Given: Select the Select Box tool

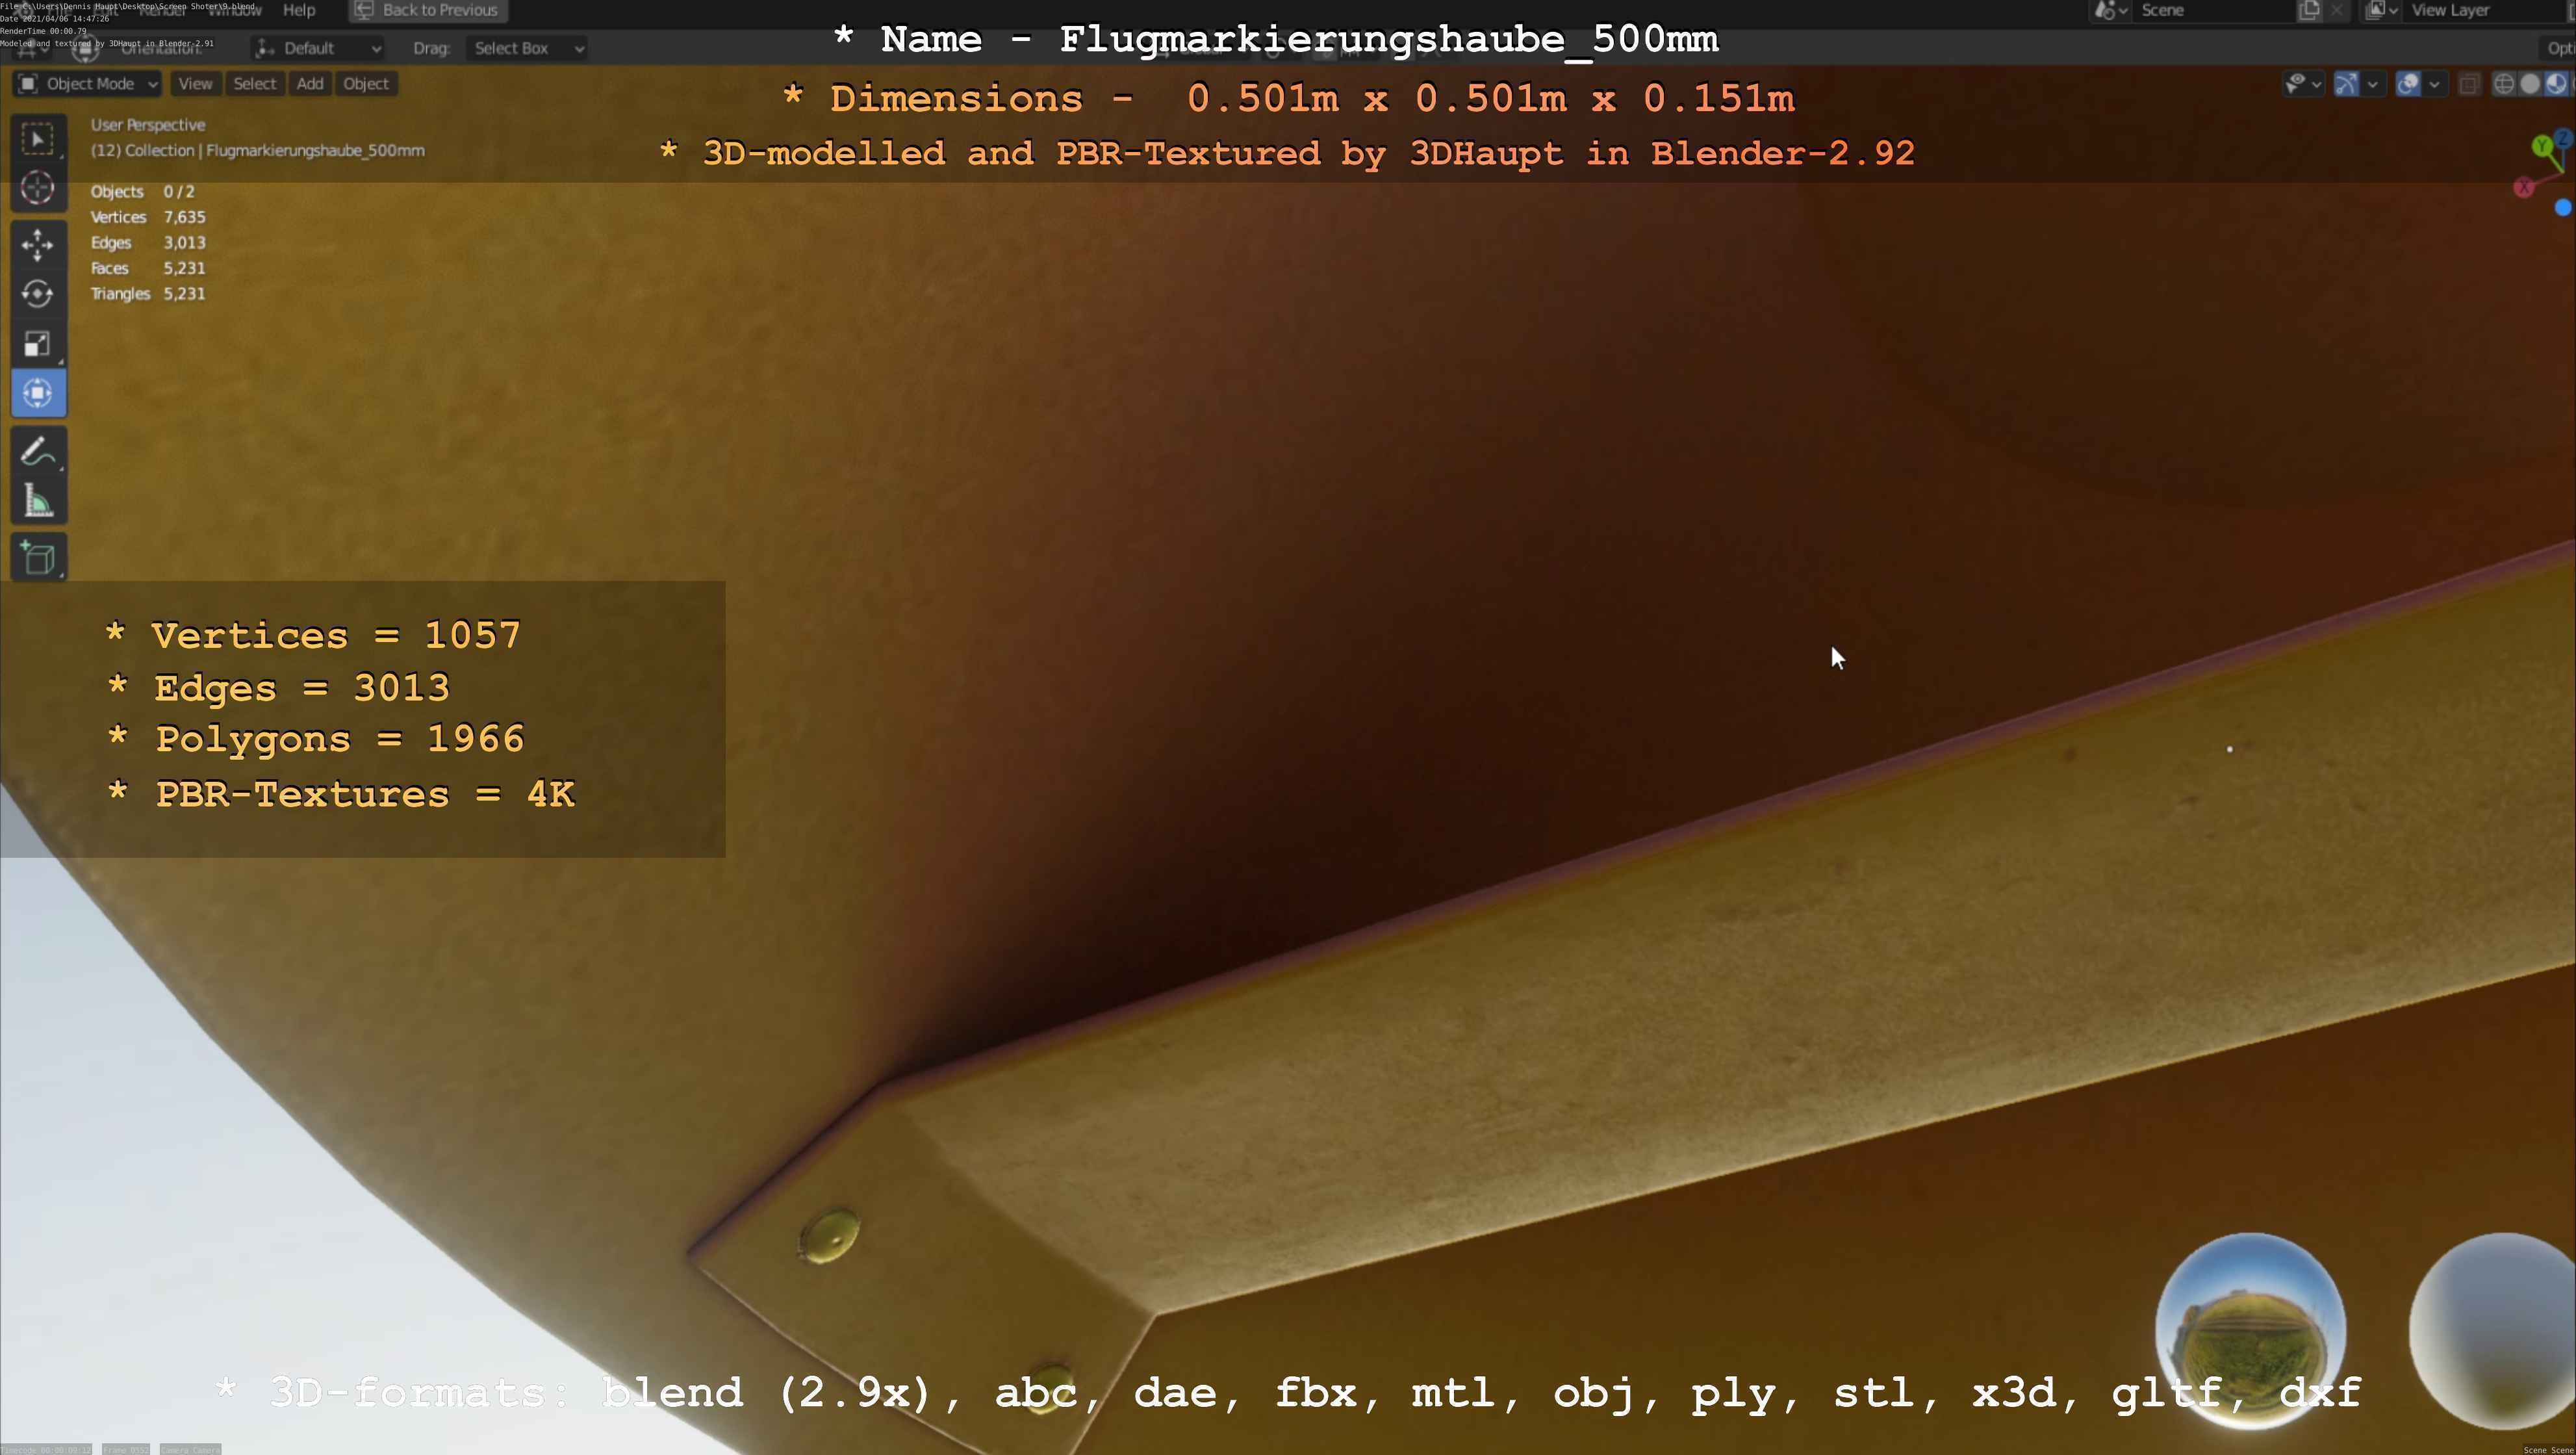Looking at the screenshot, I should (x=38, y=139).
